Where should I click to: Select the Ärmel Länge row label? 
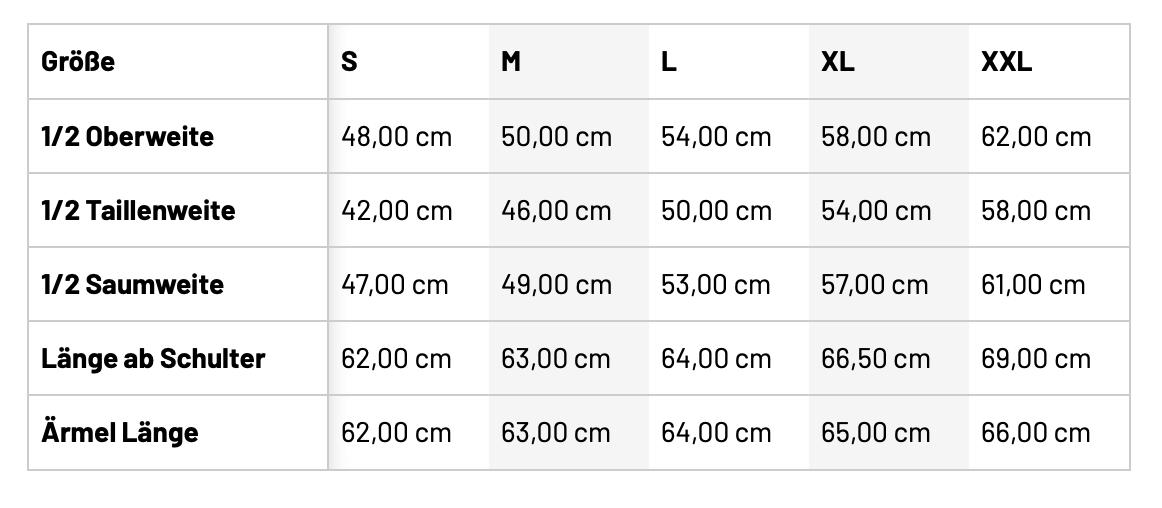(120, 432)
